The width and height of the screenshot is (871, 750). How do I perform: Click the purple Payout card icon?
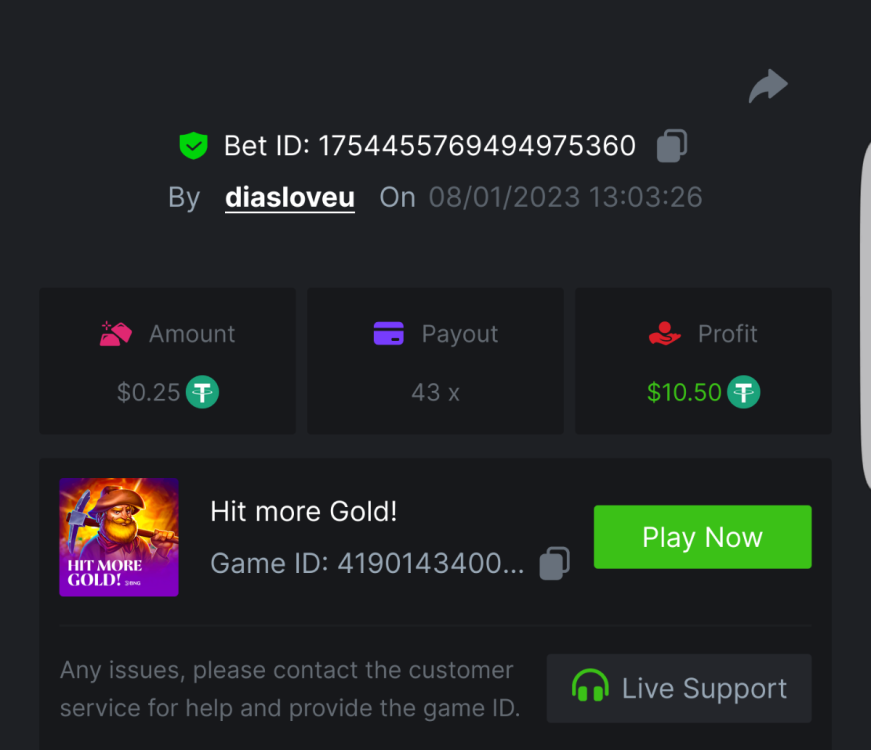point(388,334)
